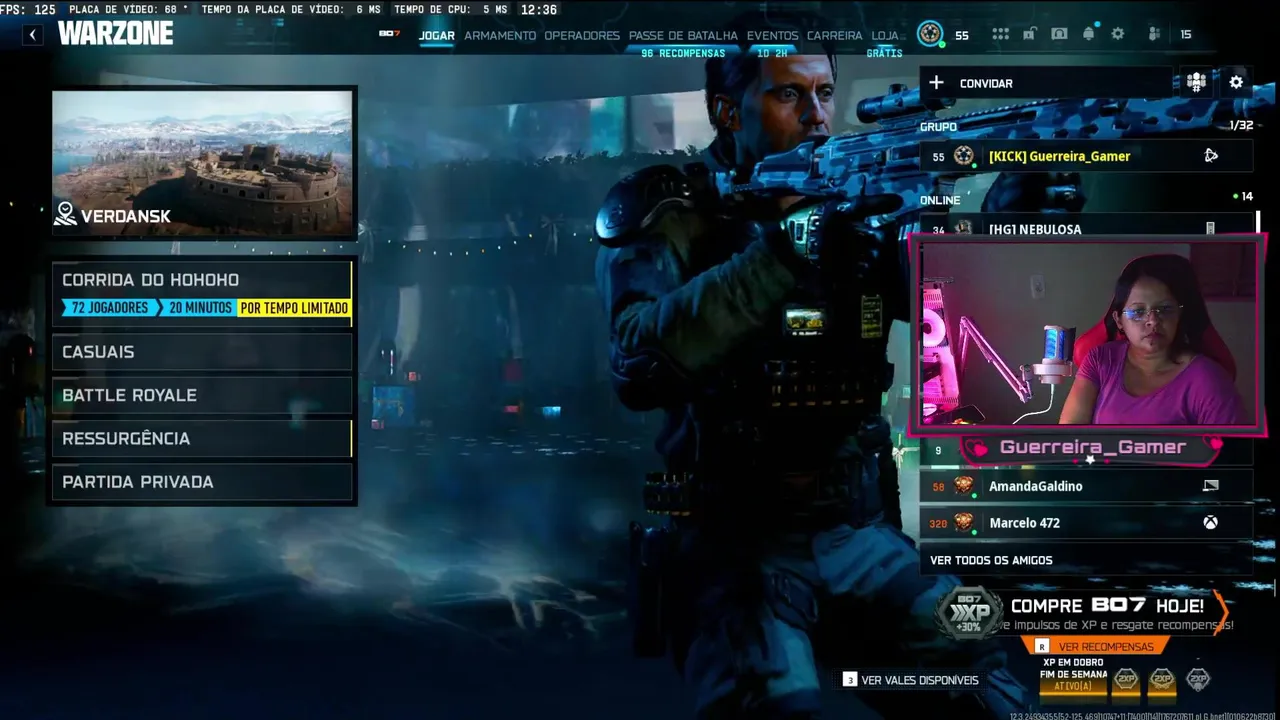Open game settings gear in top bar
The height and width of the screenshot is (720, 1280).
pos(1118,34)
